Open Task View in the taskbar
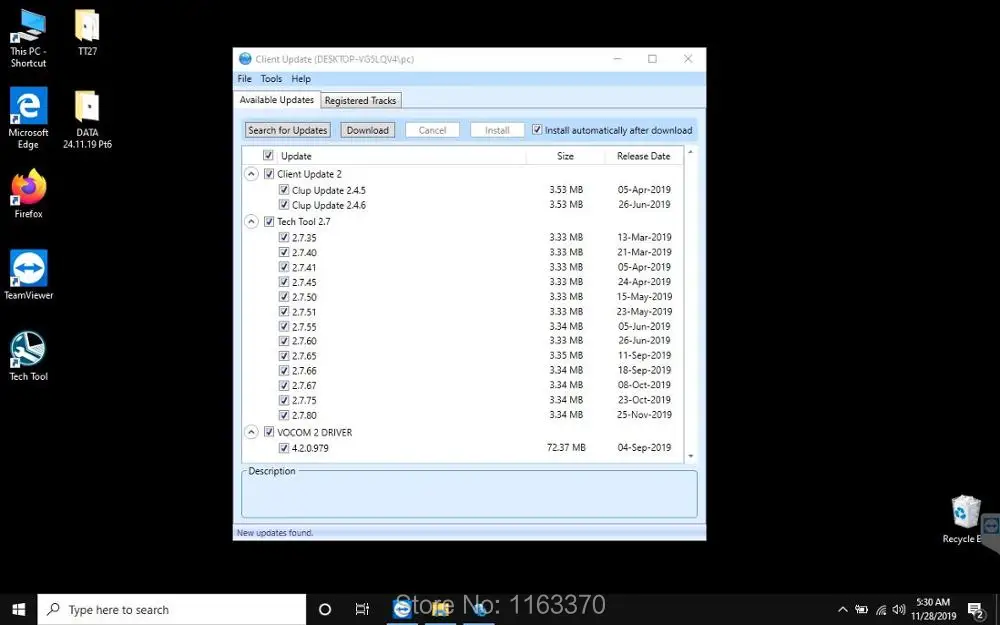Image resolution: width=1000 pixels, height=625 pixels. [x=362, y=609]
